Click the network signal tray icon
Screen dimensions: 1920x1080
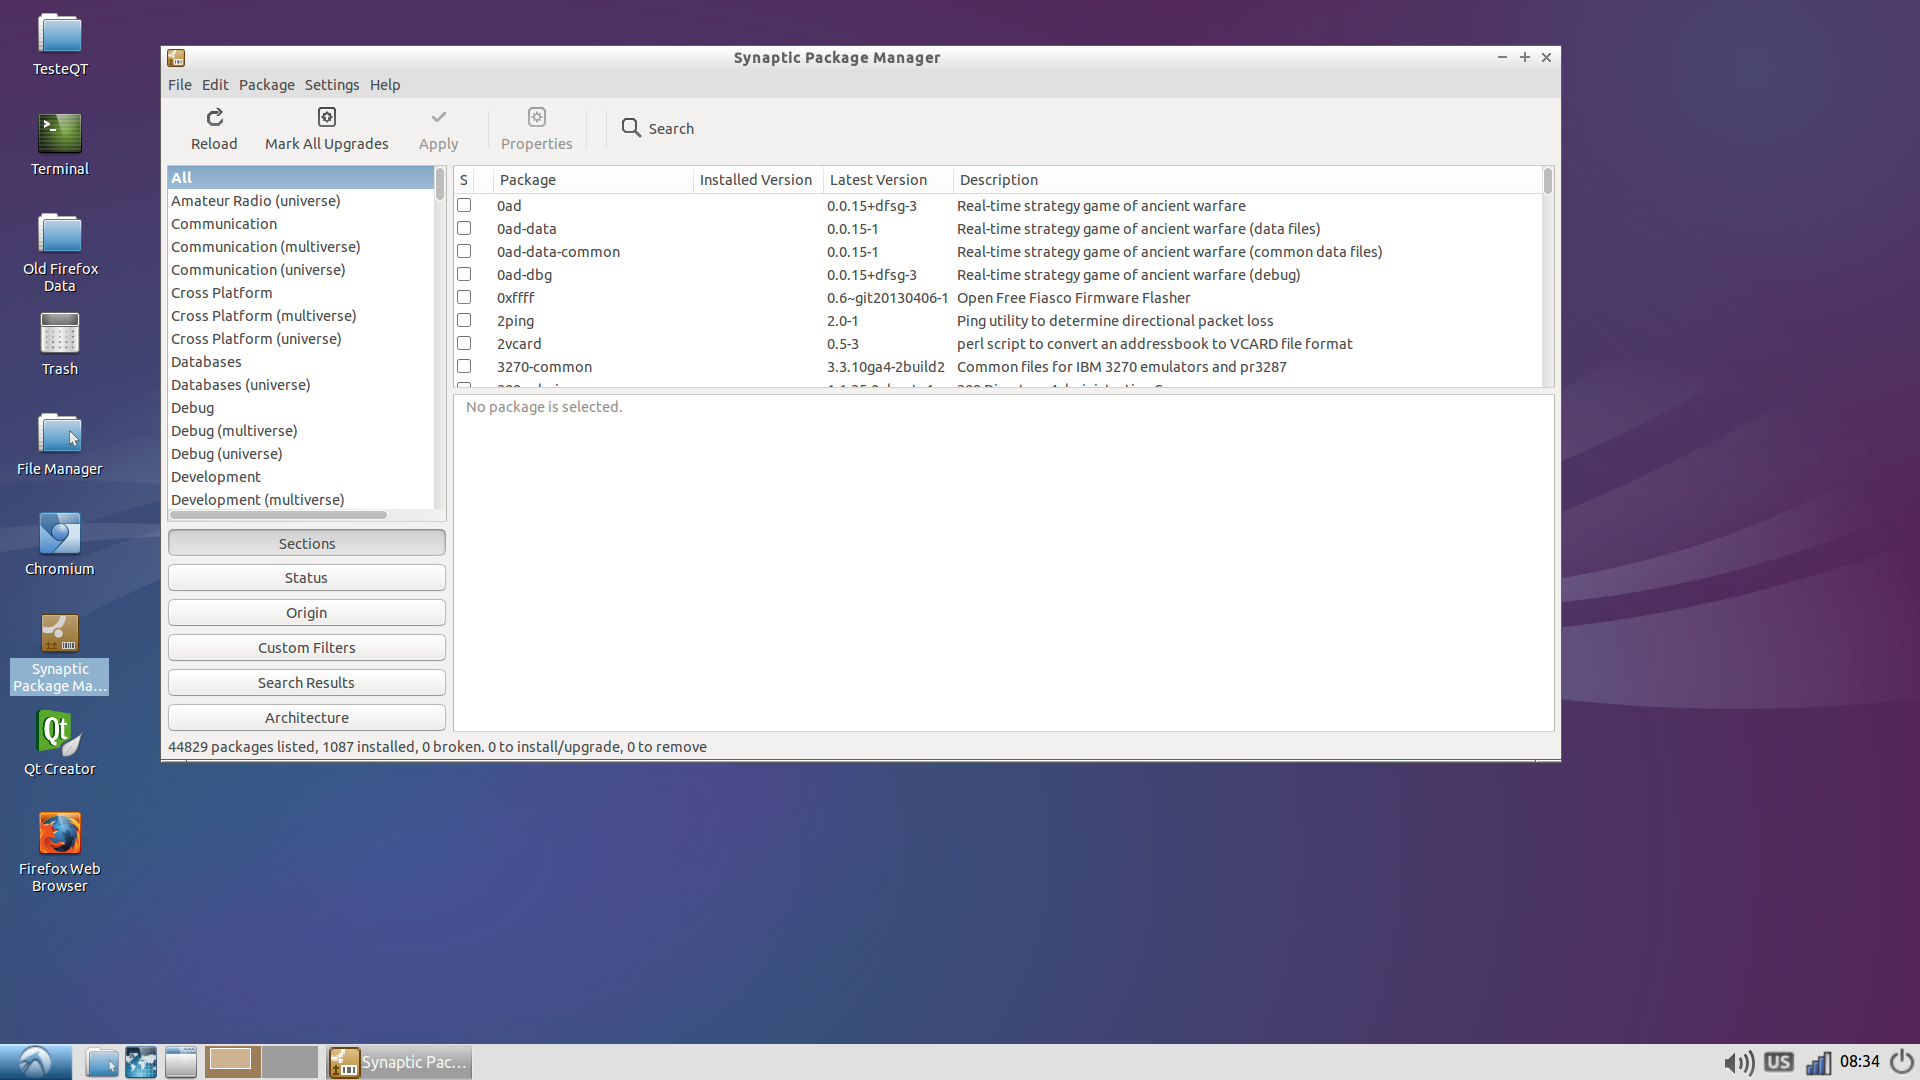click(1818, 1062)
